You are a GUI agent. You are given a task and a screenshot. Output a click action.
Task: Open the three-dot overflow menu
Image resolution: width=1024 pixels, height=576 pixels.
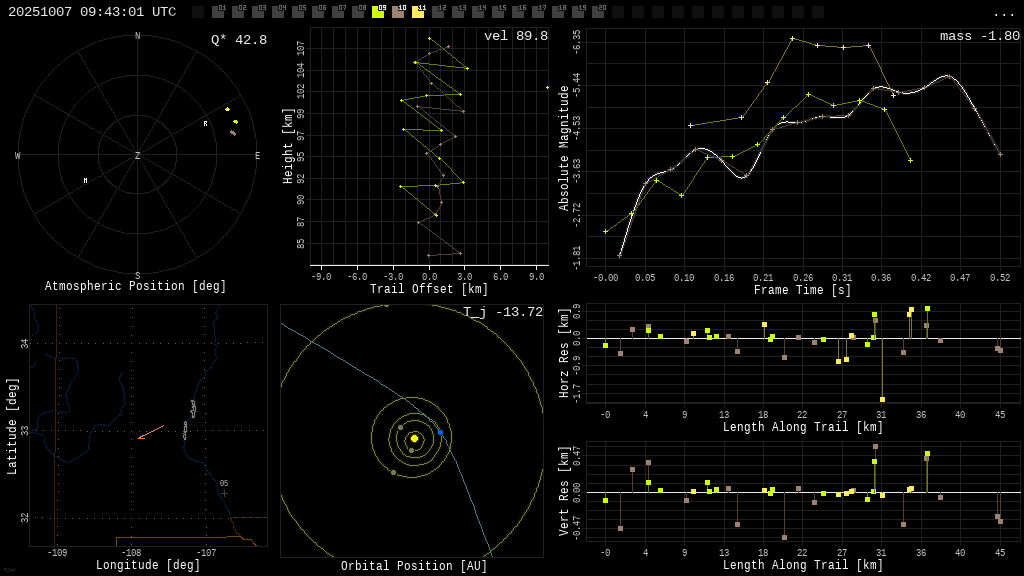pyautogui.click(x=1003, y=13)
